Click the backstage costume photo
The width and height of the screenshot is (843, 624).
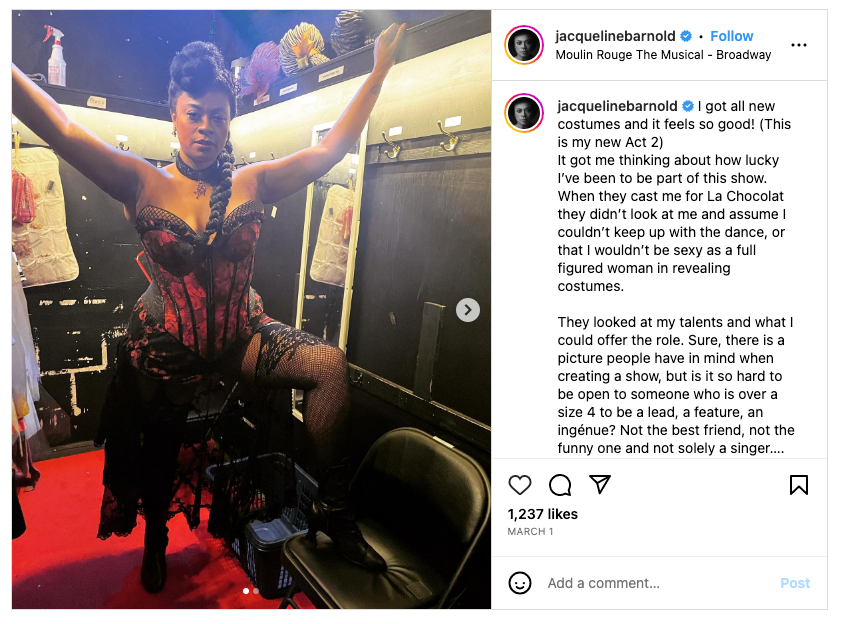tap(251, 310)
